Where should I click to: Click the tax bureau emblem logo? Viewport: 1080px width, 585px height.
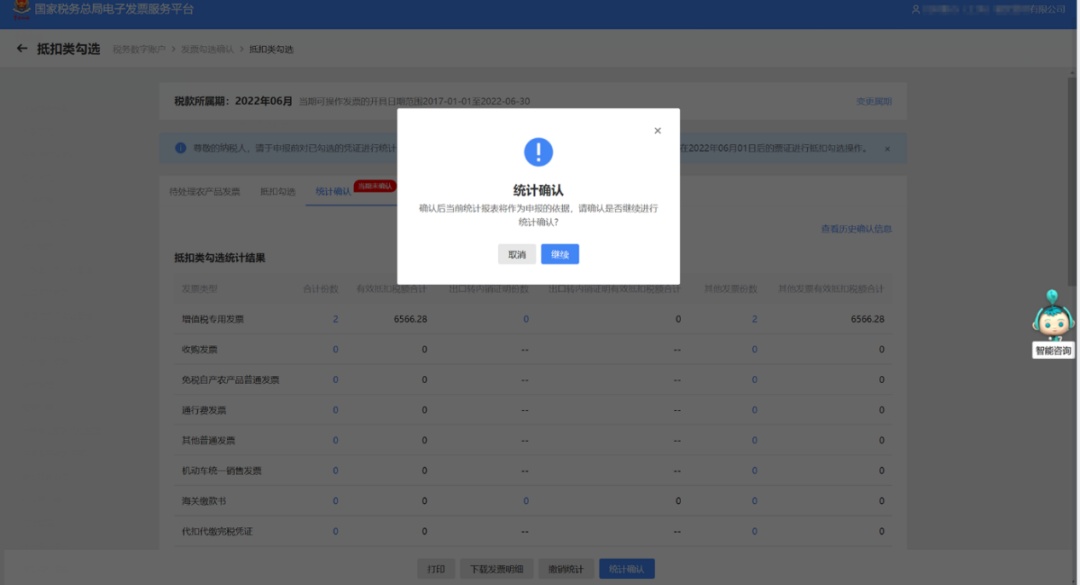(20, 10)
